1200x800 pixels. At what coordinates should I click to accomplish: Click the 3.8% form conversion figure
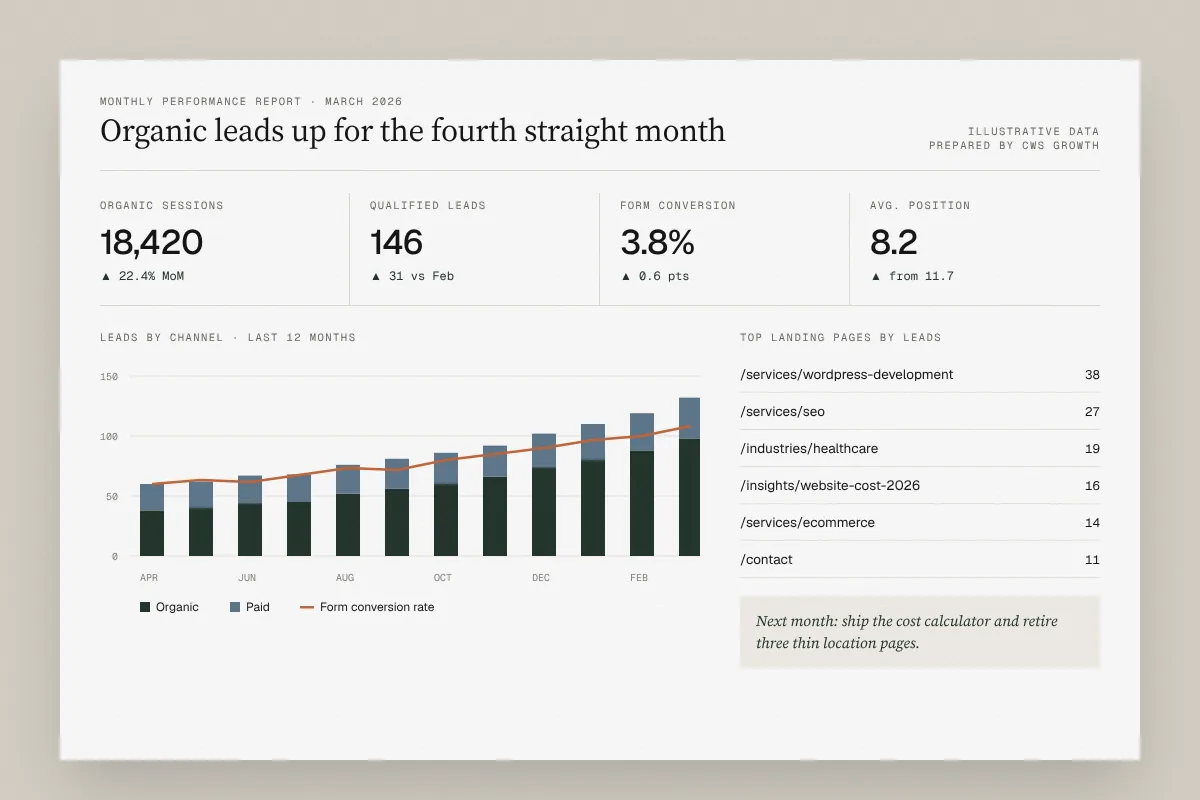click(657, 242)
